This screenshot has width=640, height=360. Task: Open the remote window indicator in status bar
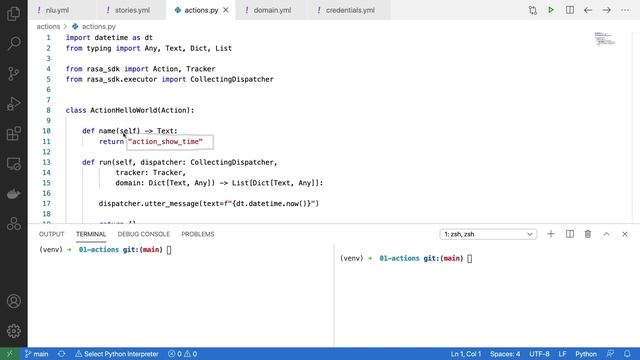[x=9, y=354]
